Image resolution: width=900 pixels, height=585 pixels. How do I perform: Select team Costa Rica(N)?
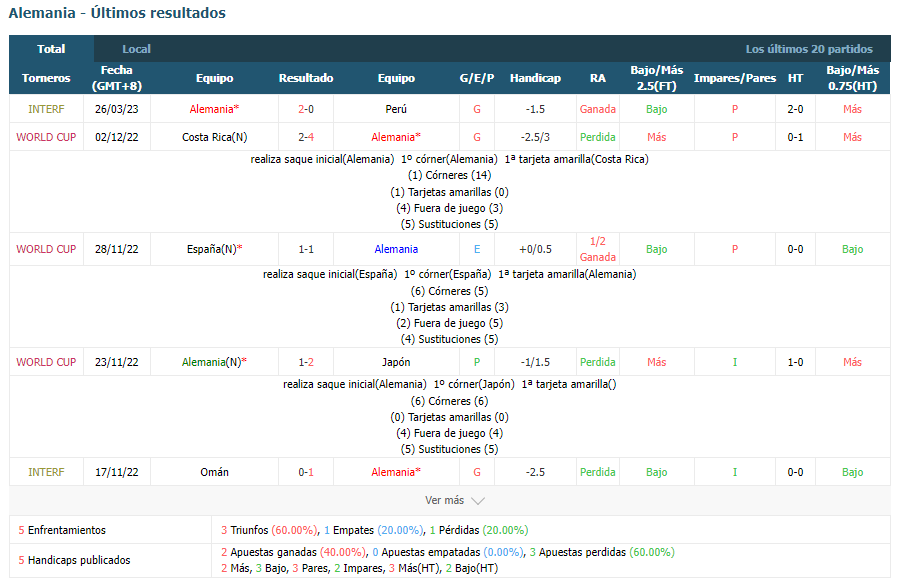tap(215, 137)
